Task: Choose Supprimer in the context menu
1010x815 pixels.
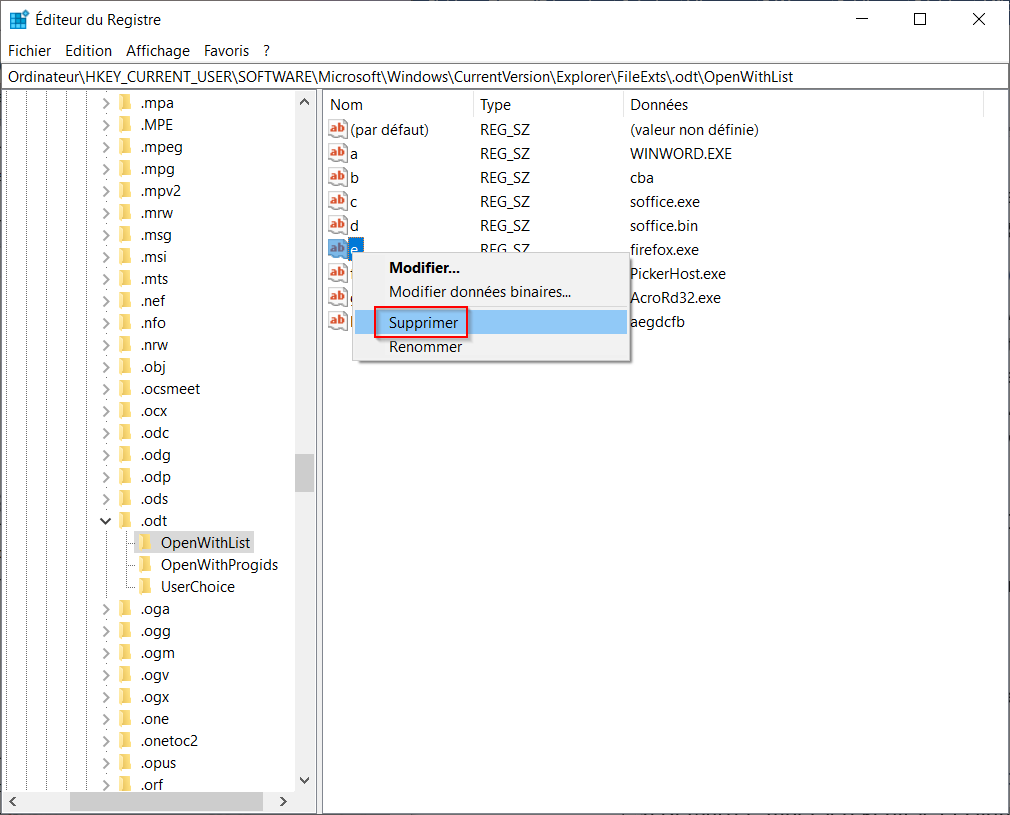Action: (491, 322)
